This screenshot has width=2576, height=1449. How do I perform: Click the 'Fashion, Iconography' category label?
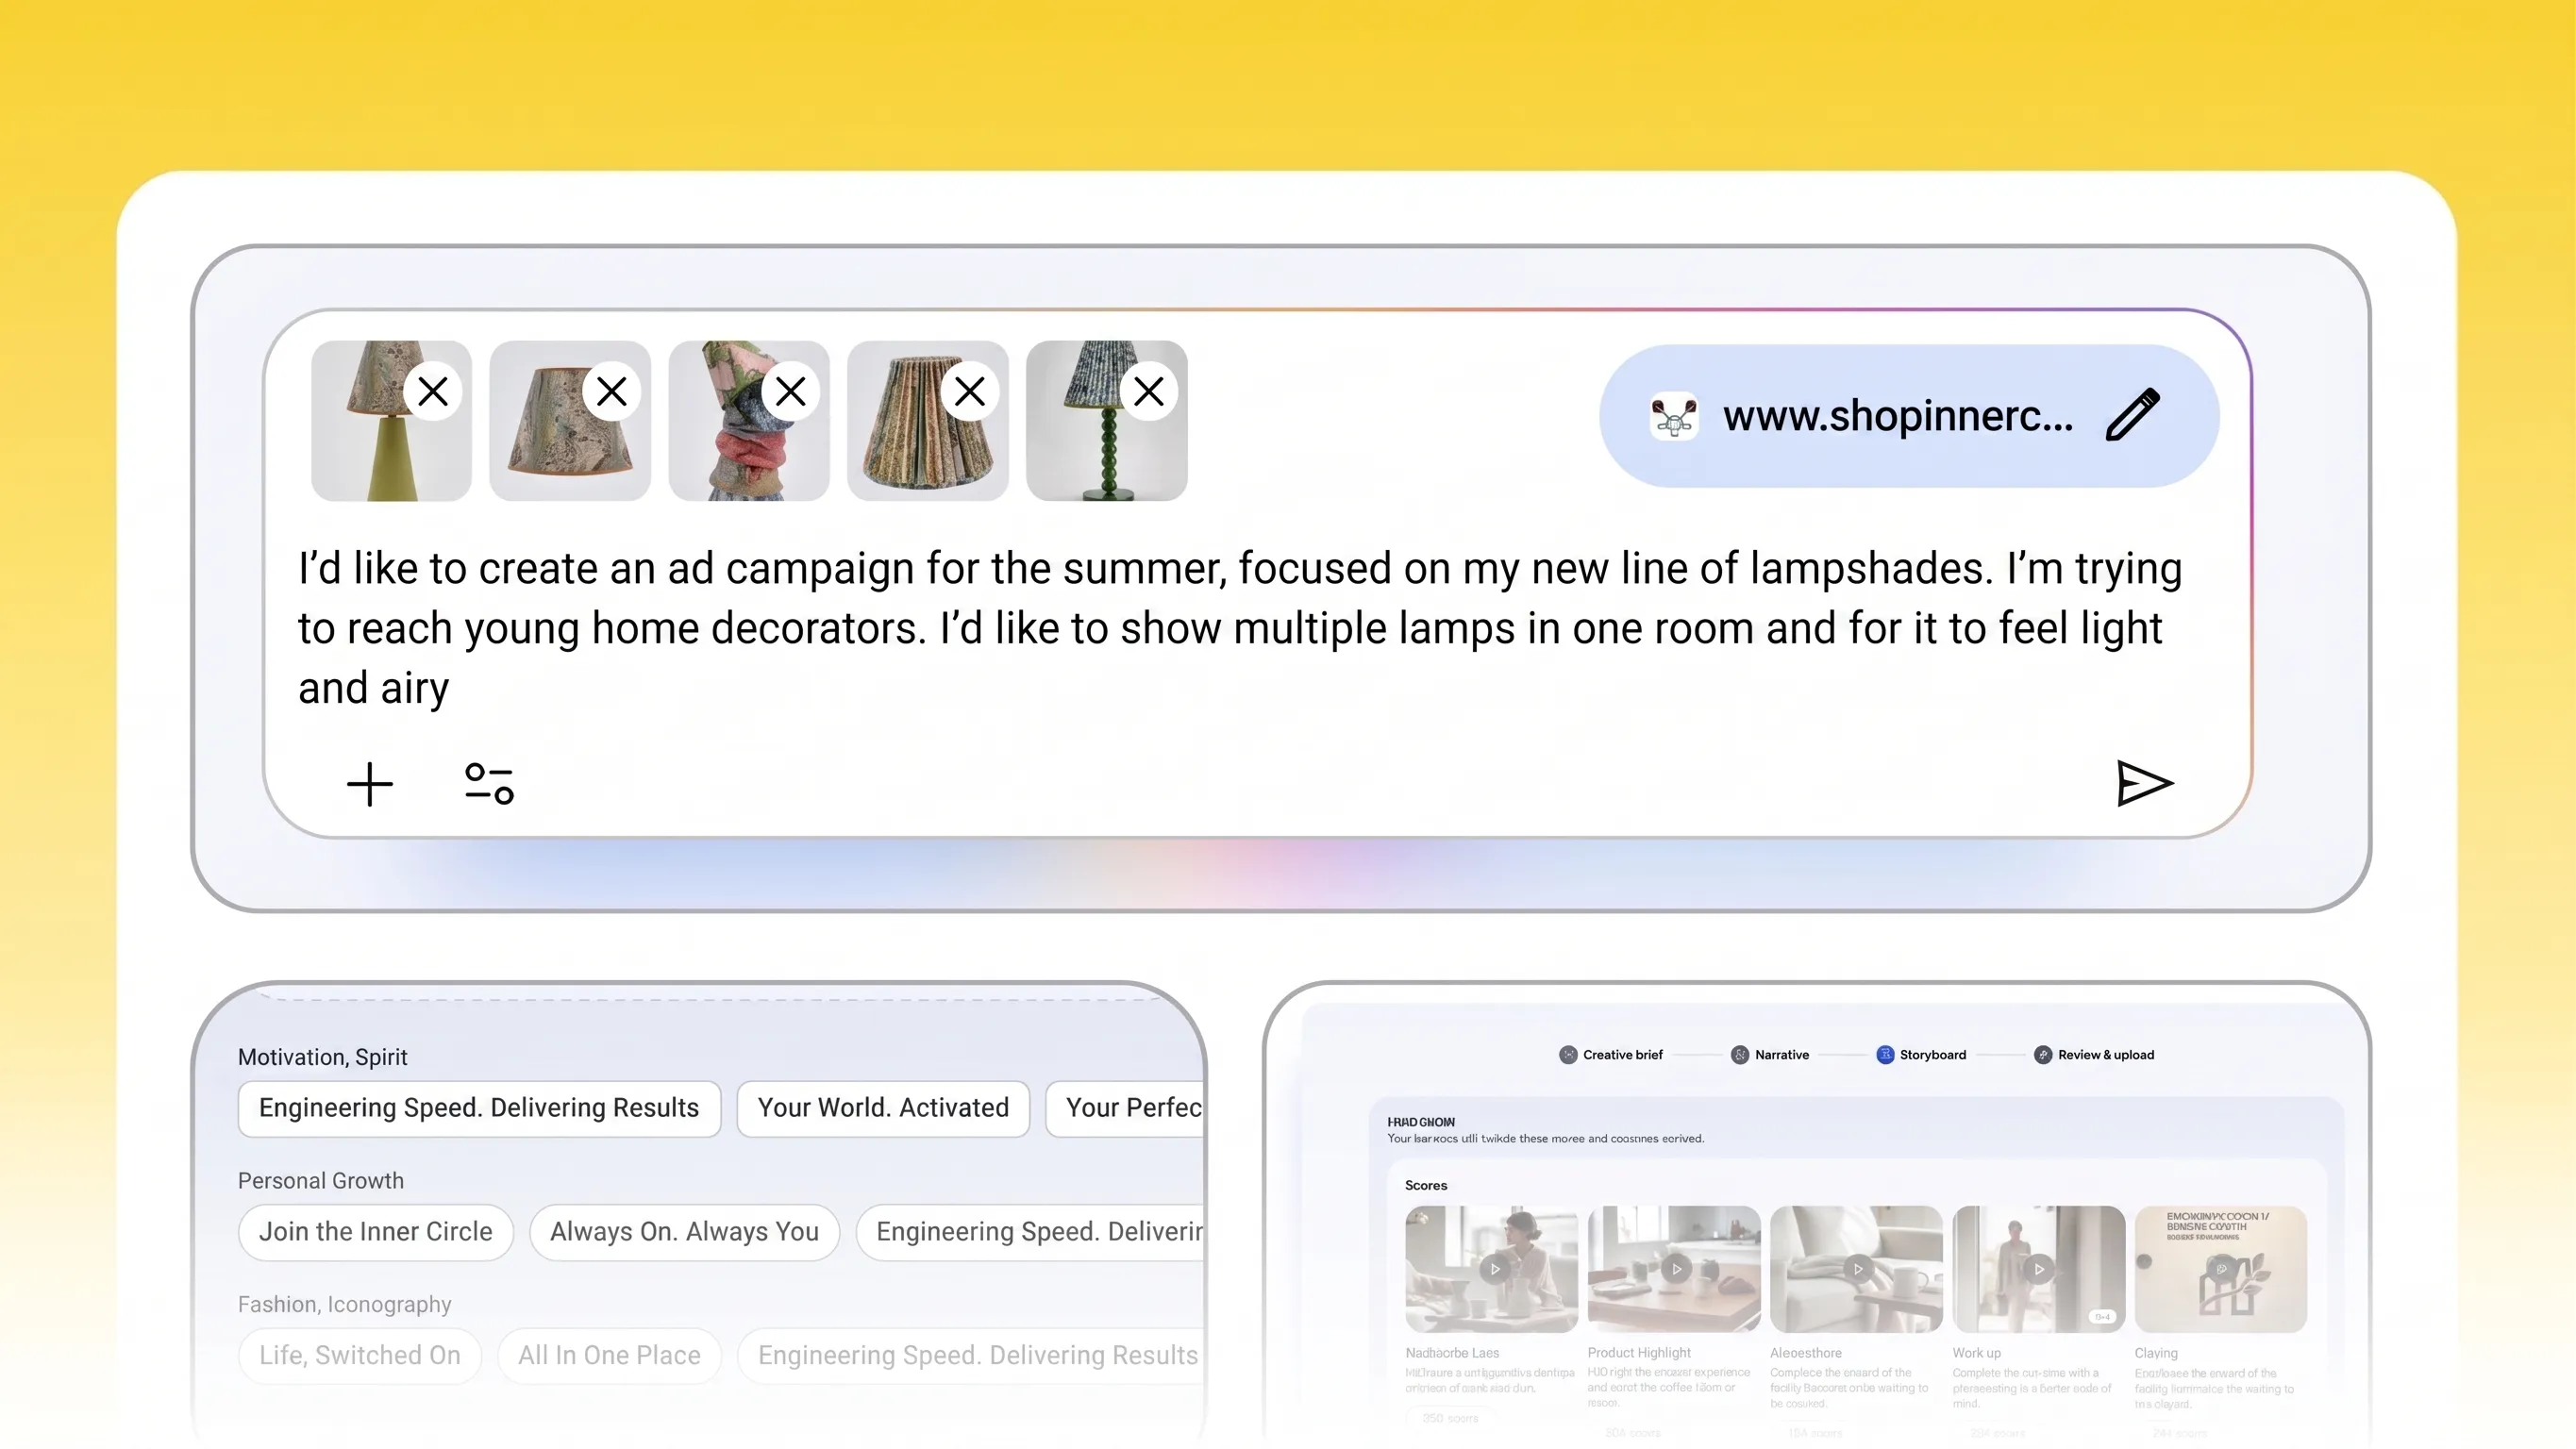(x=345, y=1305)
